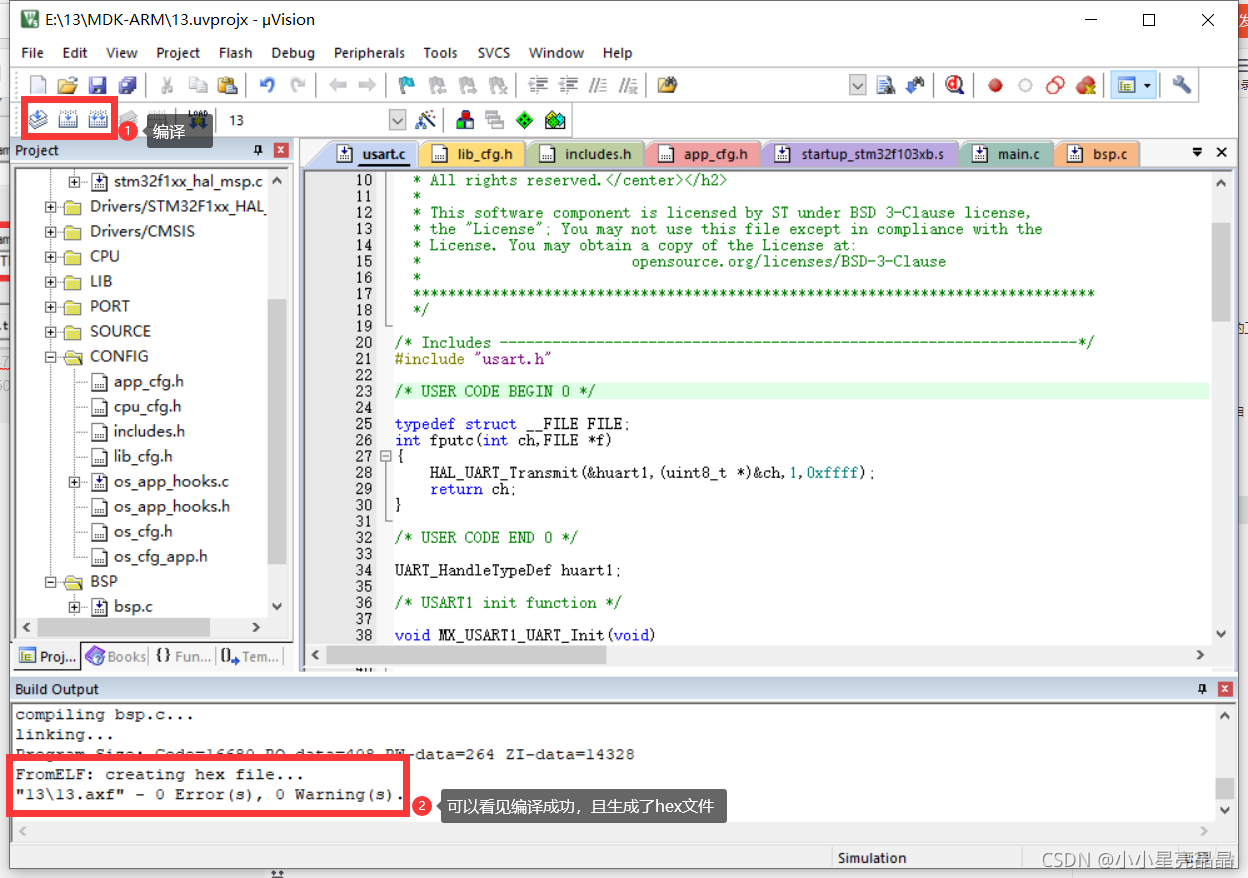Viewport: 1248px width, 878px height.
Task: Switch to the Functions panel tab
Action: point(184,657)
